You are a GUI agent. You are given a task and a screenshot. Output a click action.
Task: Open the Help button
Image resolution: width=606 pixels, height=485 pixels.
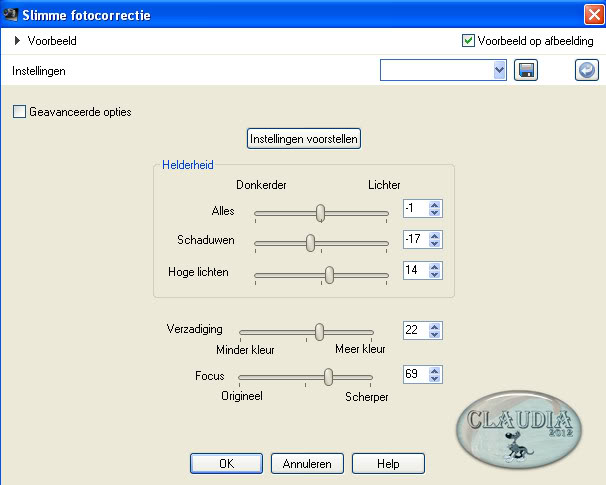388,463
